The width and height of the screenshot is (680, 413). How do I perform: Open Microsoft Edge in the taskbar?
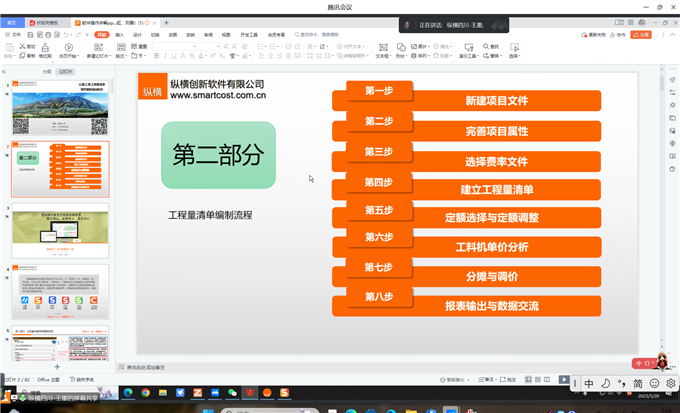click(x=128, y=393)
